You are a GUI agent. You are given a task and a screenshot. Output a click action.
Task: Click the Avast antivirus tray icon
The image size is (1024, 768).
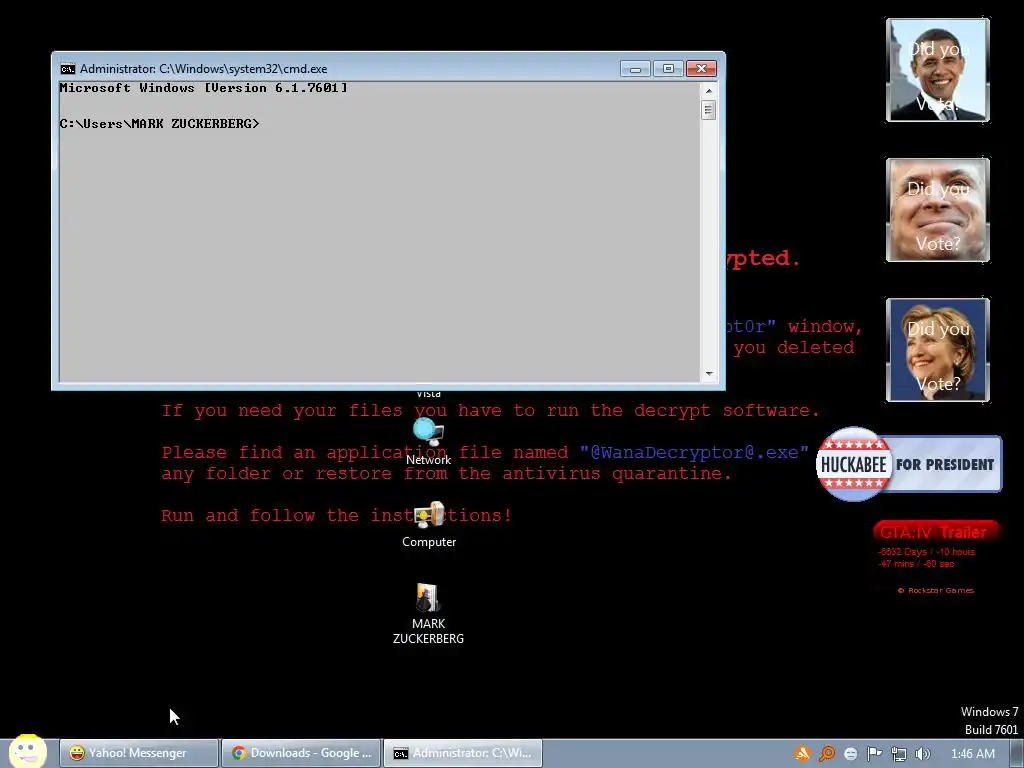[802, 754]
